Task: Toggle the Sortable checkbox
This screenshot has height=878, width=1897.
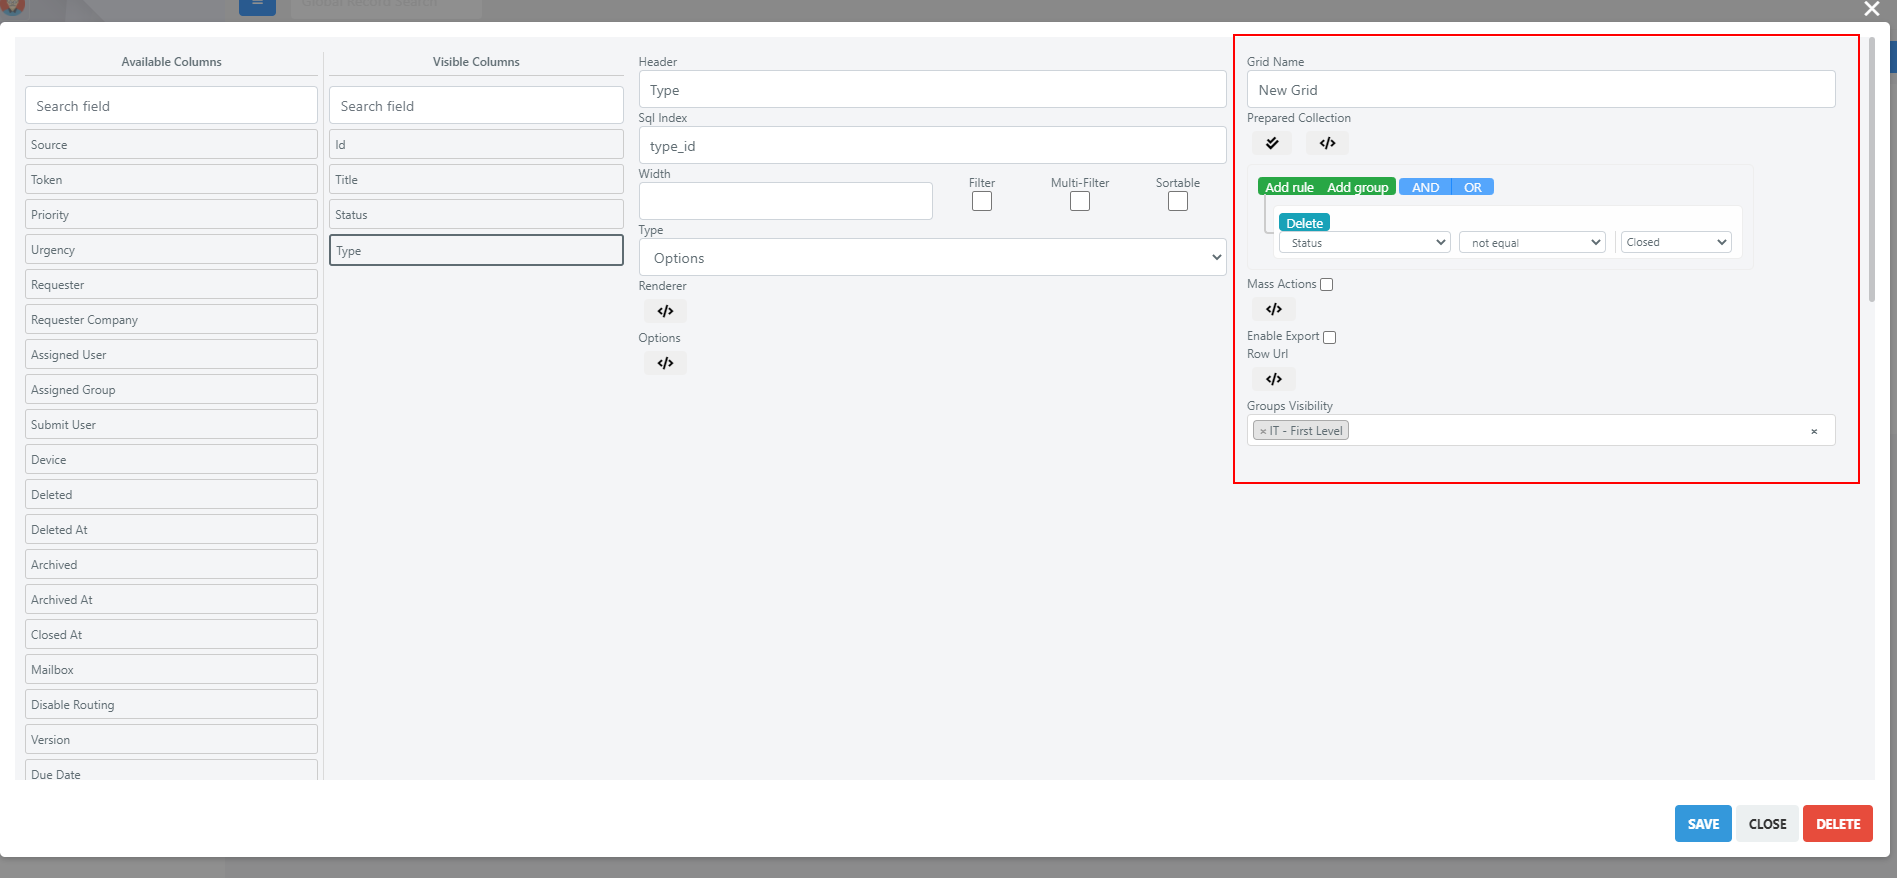Action: point(1178,201)
